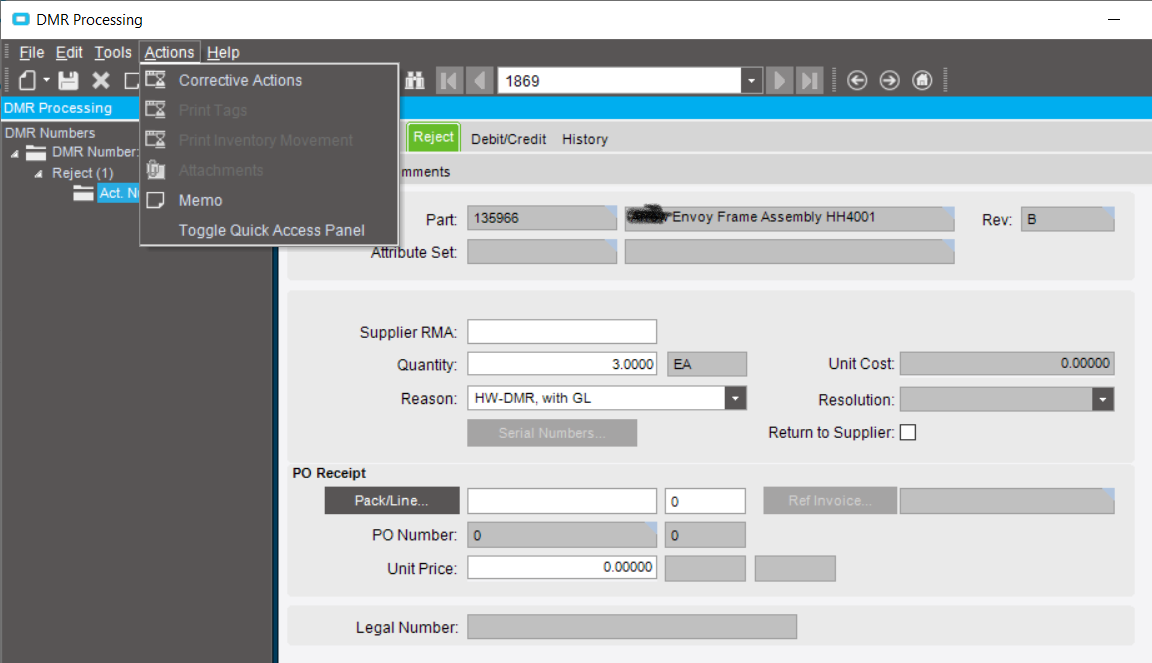Select the DMR Number tree row
Image resolution: width=1152 pixels, height=663 pixels.
pos(95,152)
